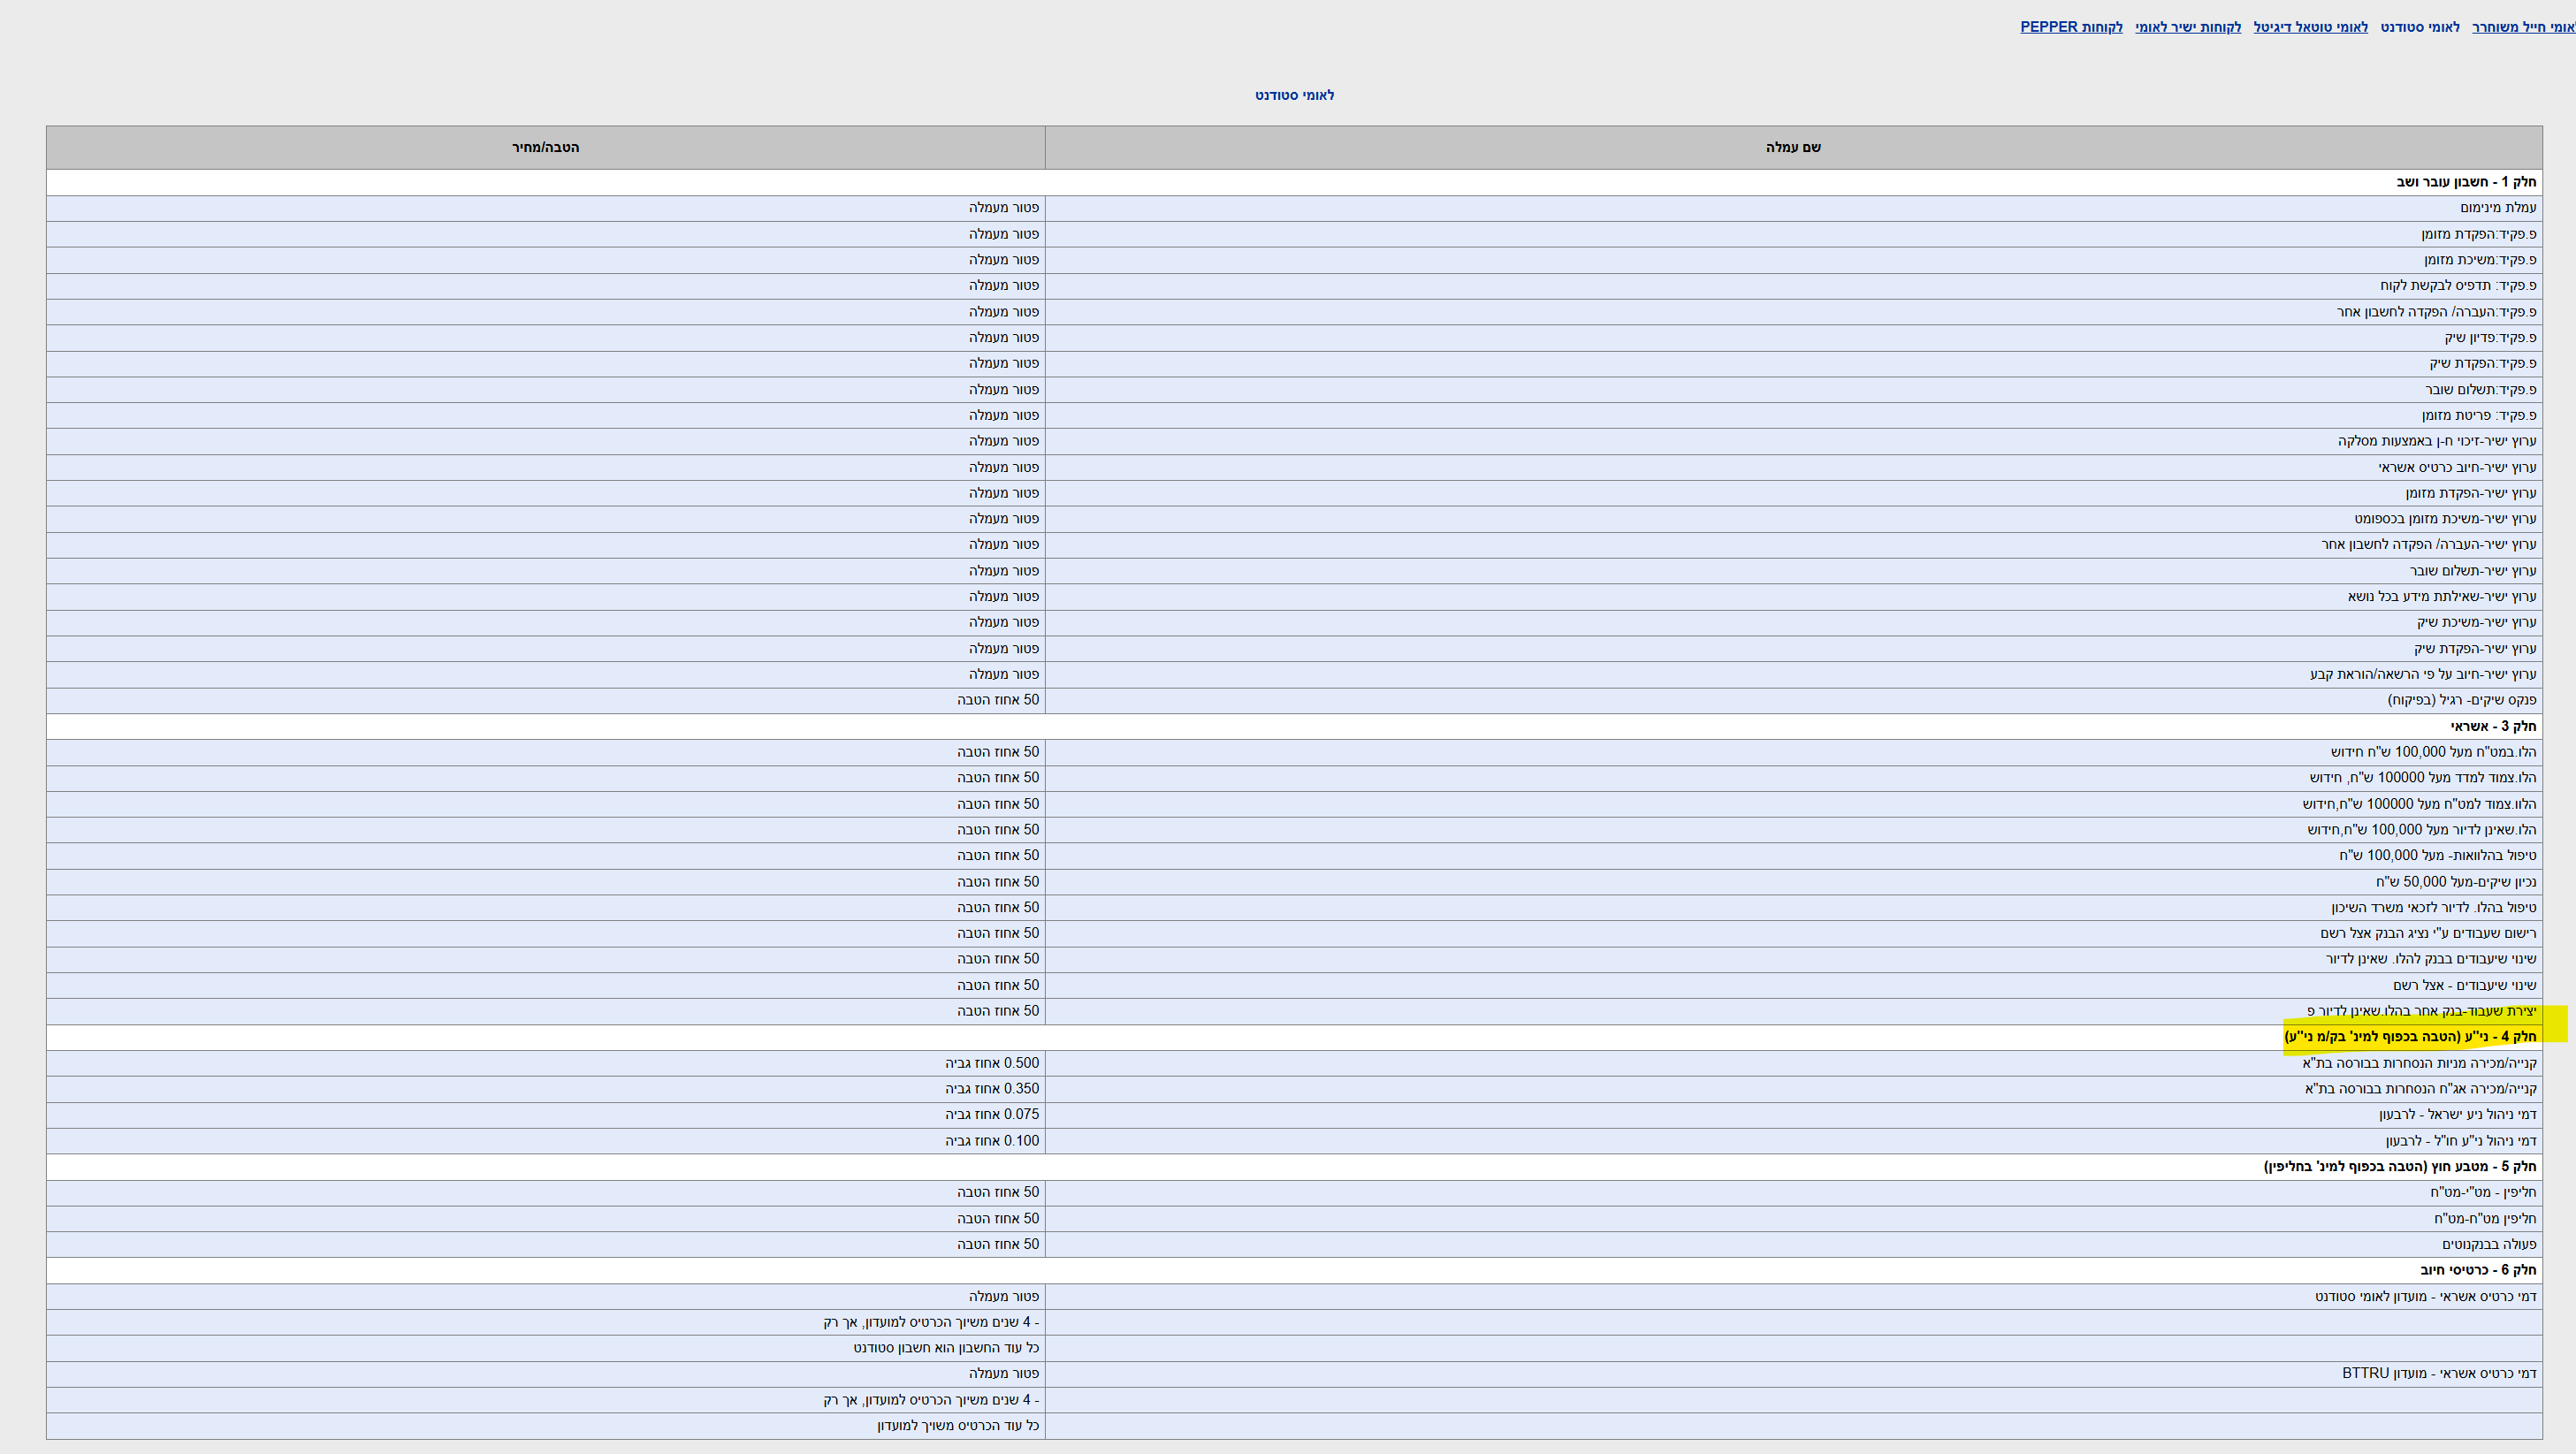Select the פעולה בבנקנוטים row
The height and width of the screenshot is (1454, 2576).
point(2489,1244)
